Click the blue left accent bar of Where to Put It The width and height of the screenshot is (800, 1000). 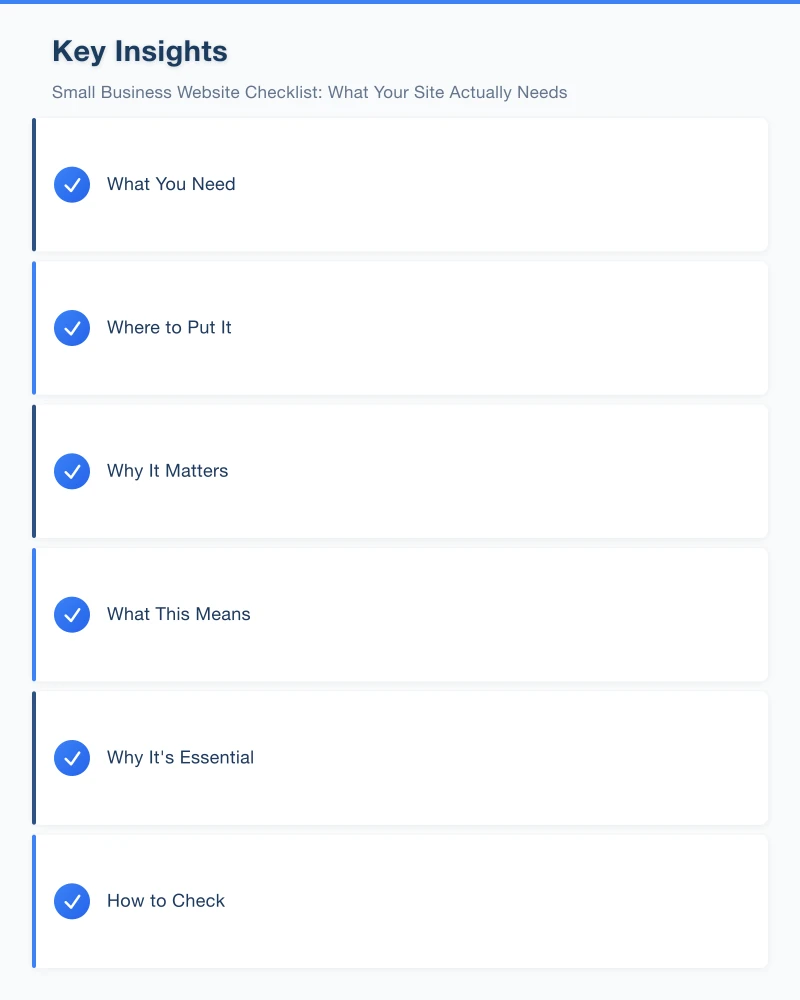tap(34, 328)
